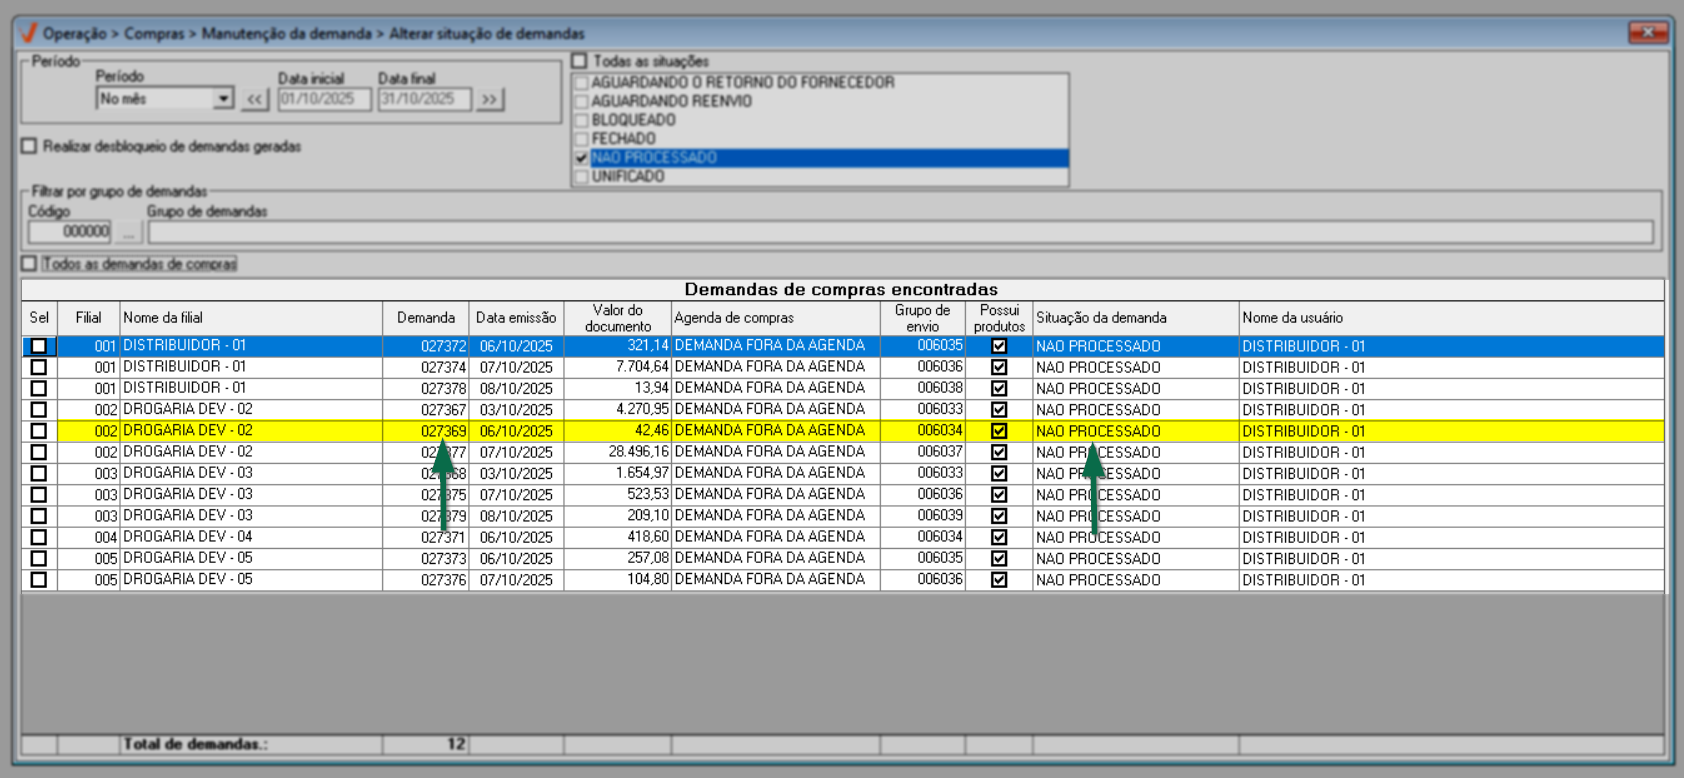The image size is (1684, 778).
Task: Check the Todas as situações checkbox
Action: tap(579, 61)
